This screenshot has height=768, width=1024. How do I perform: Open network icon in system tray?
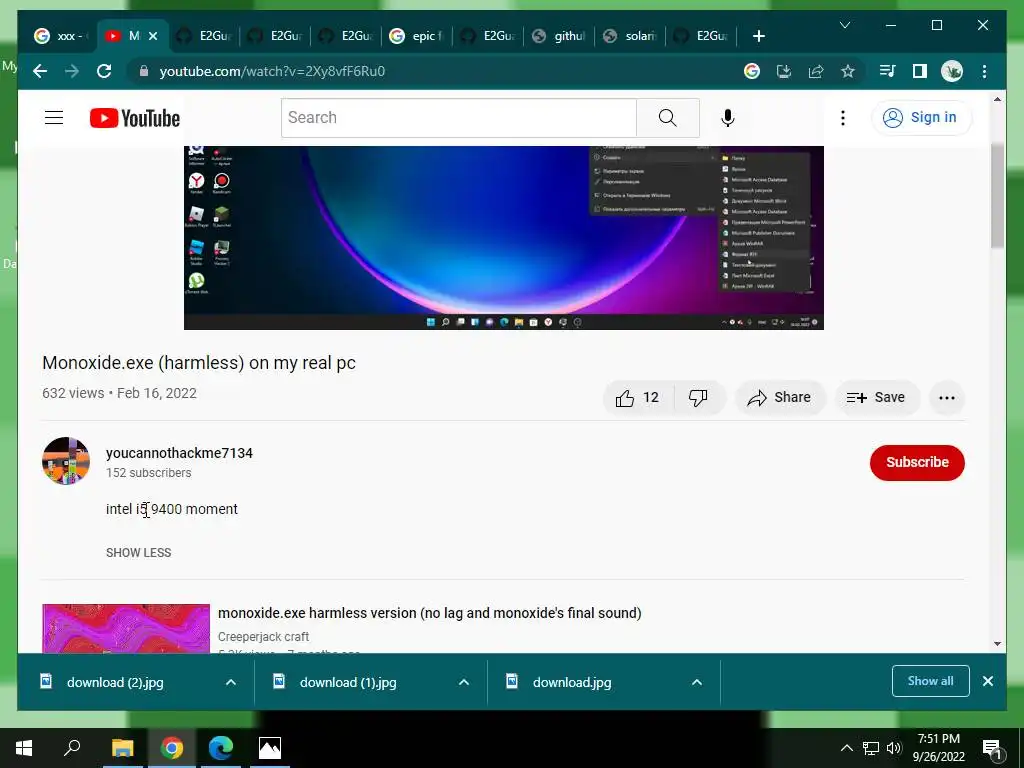pyautogui.click(x=870, y=748)
